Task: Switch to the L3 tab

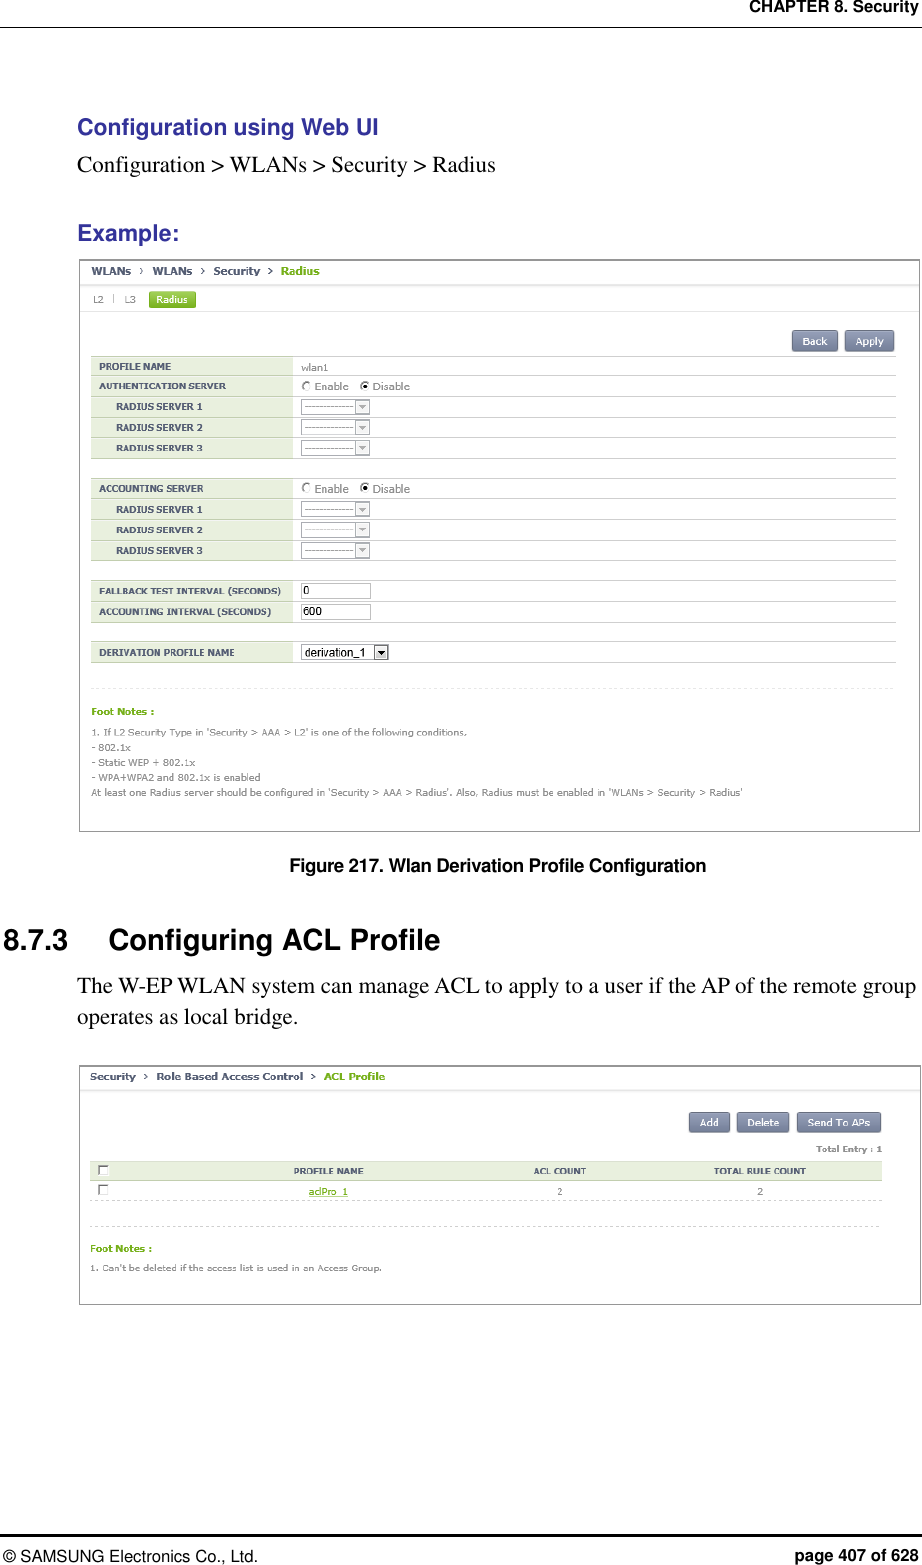Action: (x=128, y=298)
